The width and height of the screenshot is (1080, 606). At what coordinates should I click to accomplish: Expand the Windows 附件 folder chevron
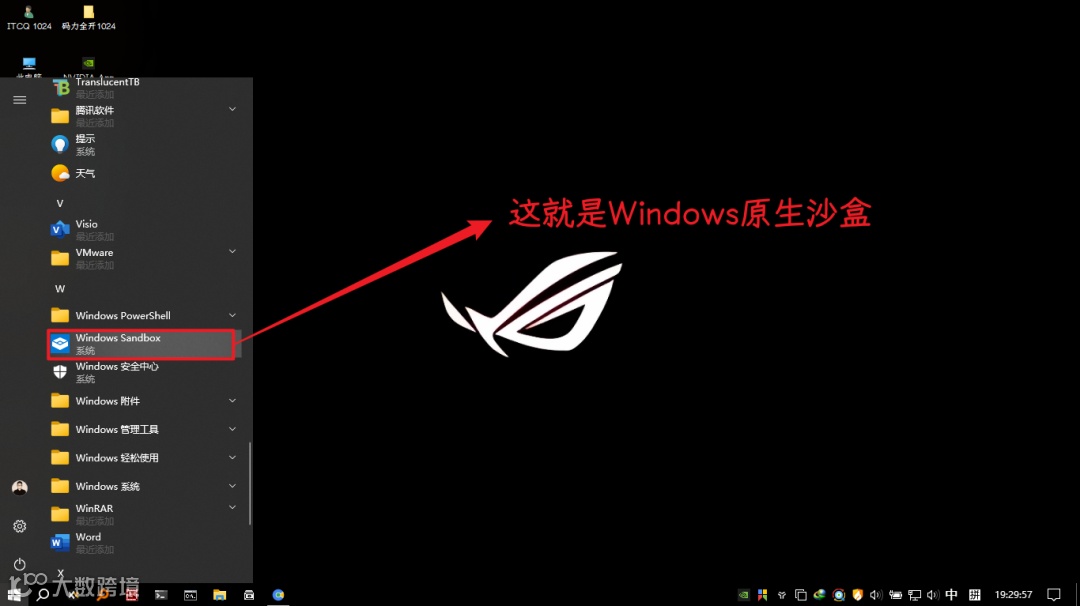232,400
